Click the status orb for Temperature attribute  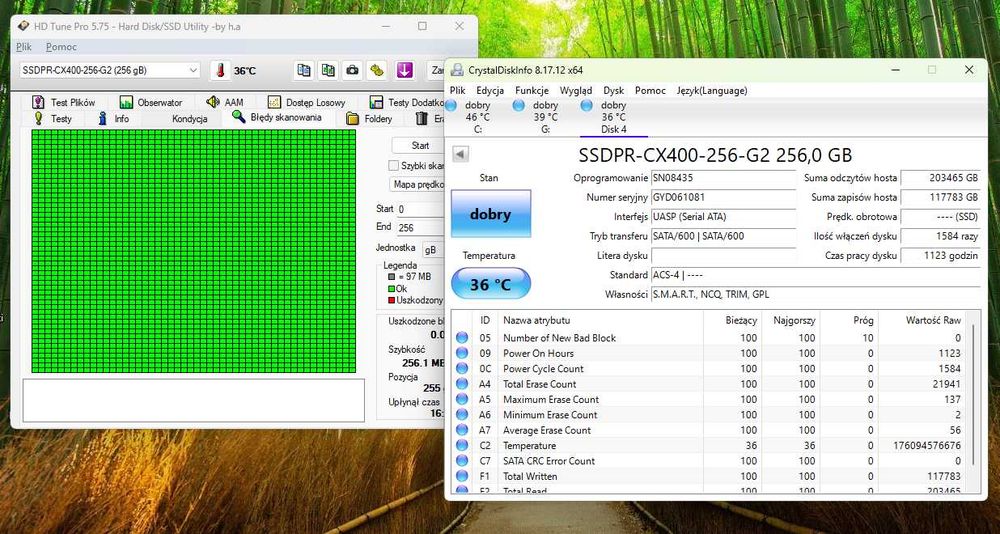(462, 445)
